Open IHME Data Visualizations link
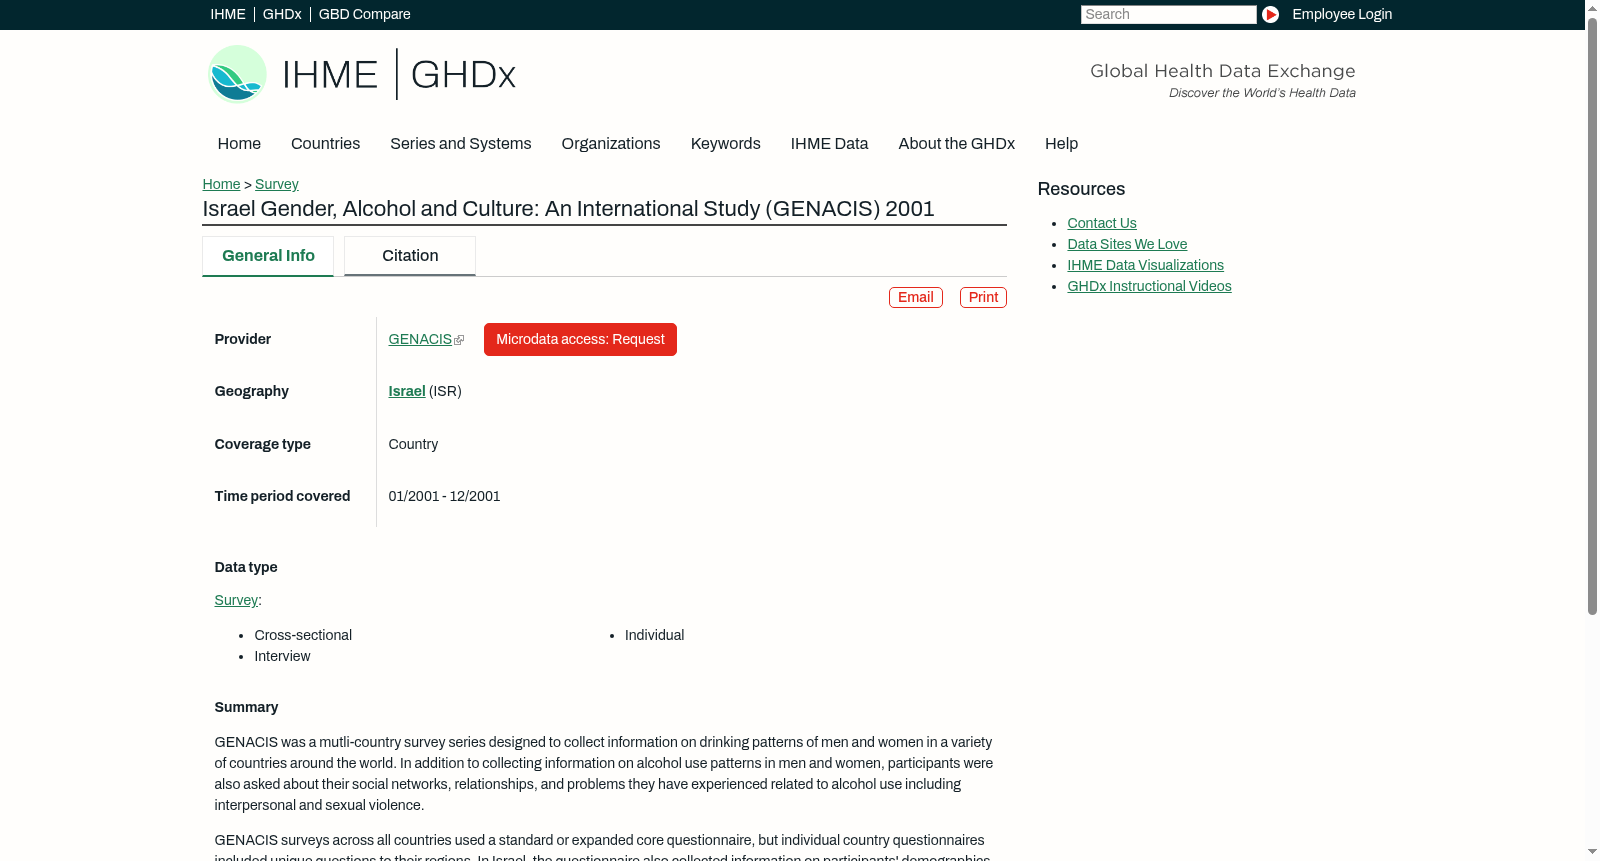Viewport: 1600px width, 861px height. tap(1145, 265)
